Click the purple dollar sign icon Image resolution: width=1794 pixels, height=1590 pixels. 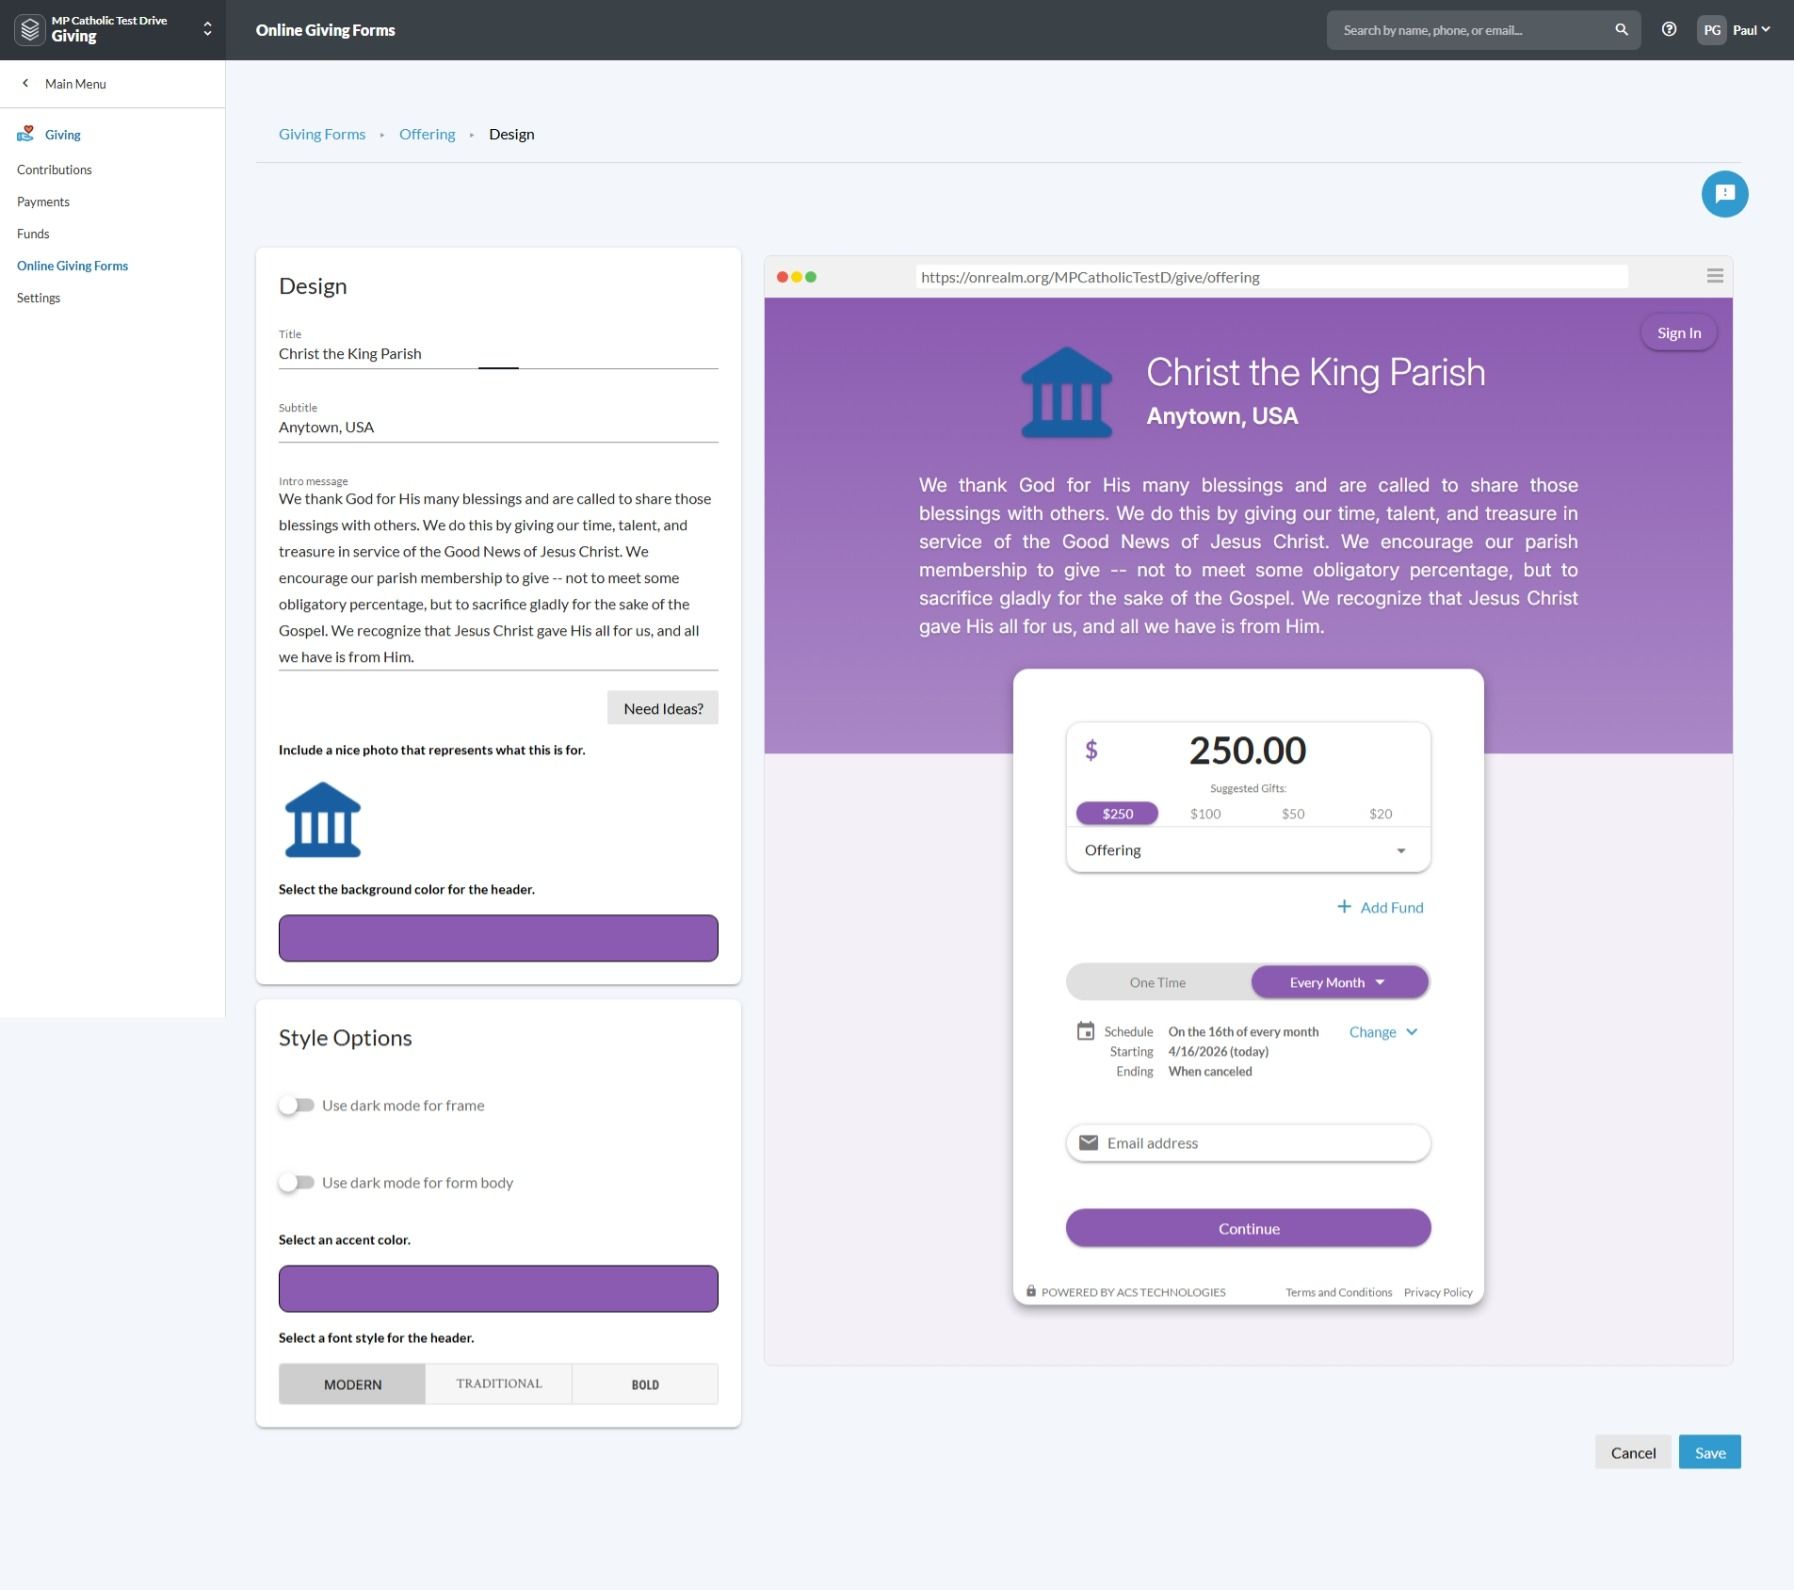pyautogui.click(x=1091, y=750)
